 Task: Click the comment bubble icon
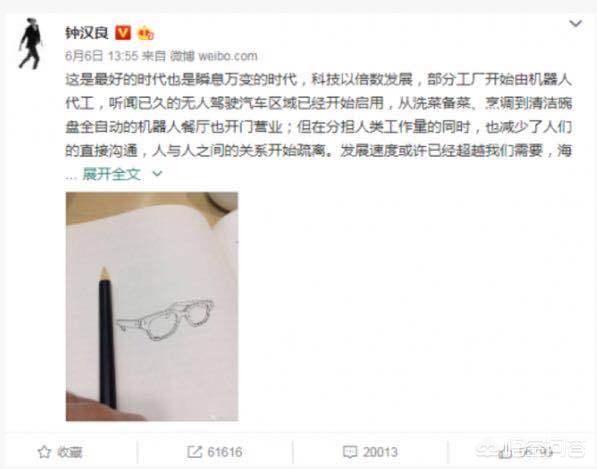click(350, 452)
